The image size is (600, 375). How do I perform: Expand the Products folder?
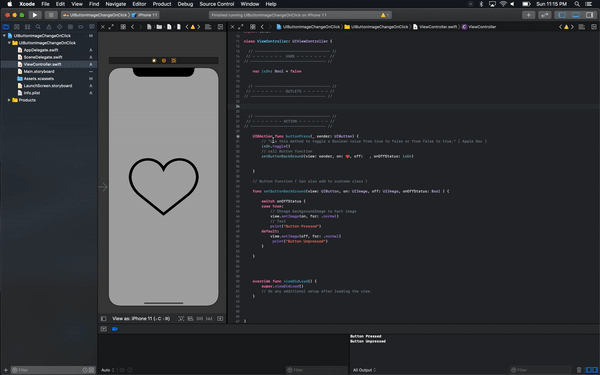pos(9,100)
